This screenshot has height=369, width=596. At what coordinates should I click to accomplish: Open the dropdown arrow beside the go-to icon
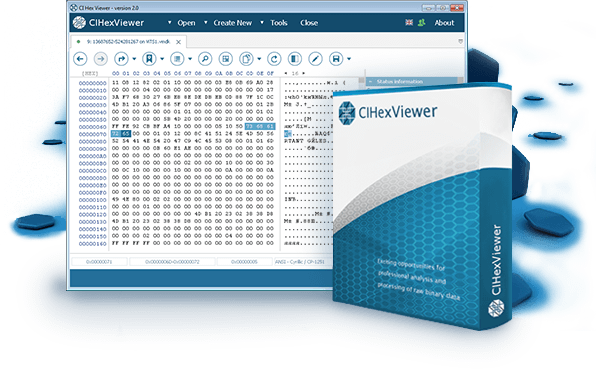click(x=134, y=59)
